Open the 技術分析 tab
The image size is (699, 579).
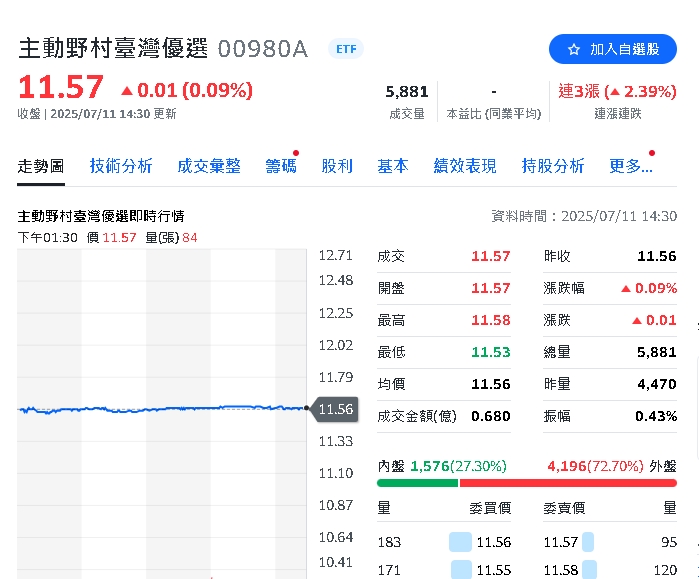tap(121, 166)
